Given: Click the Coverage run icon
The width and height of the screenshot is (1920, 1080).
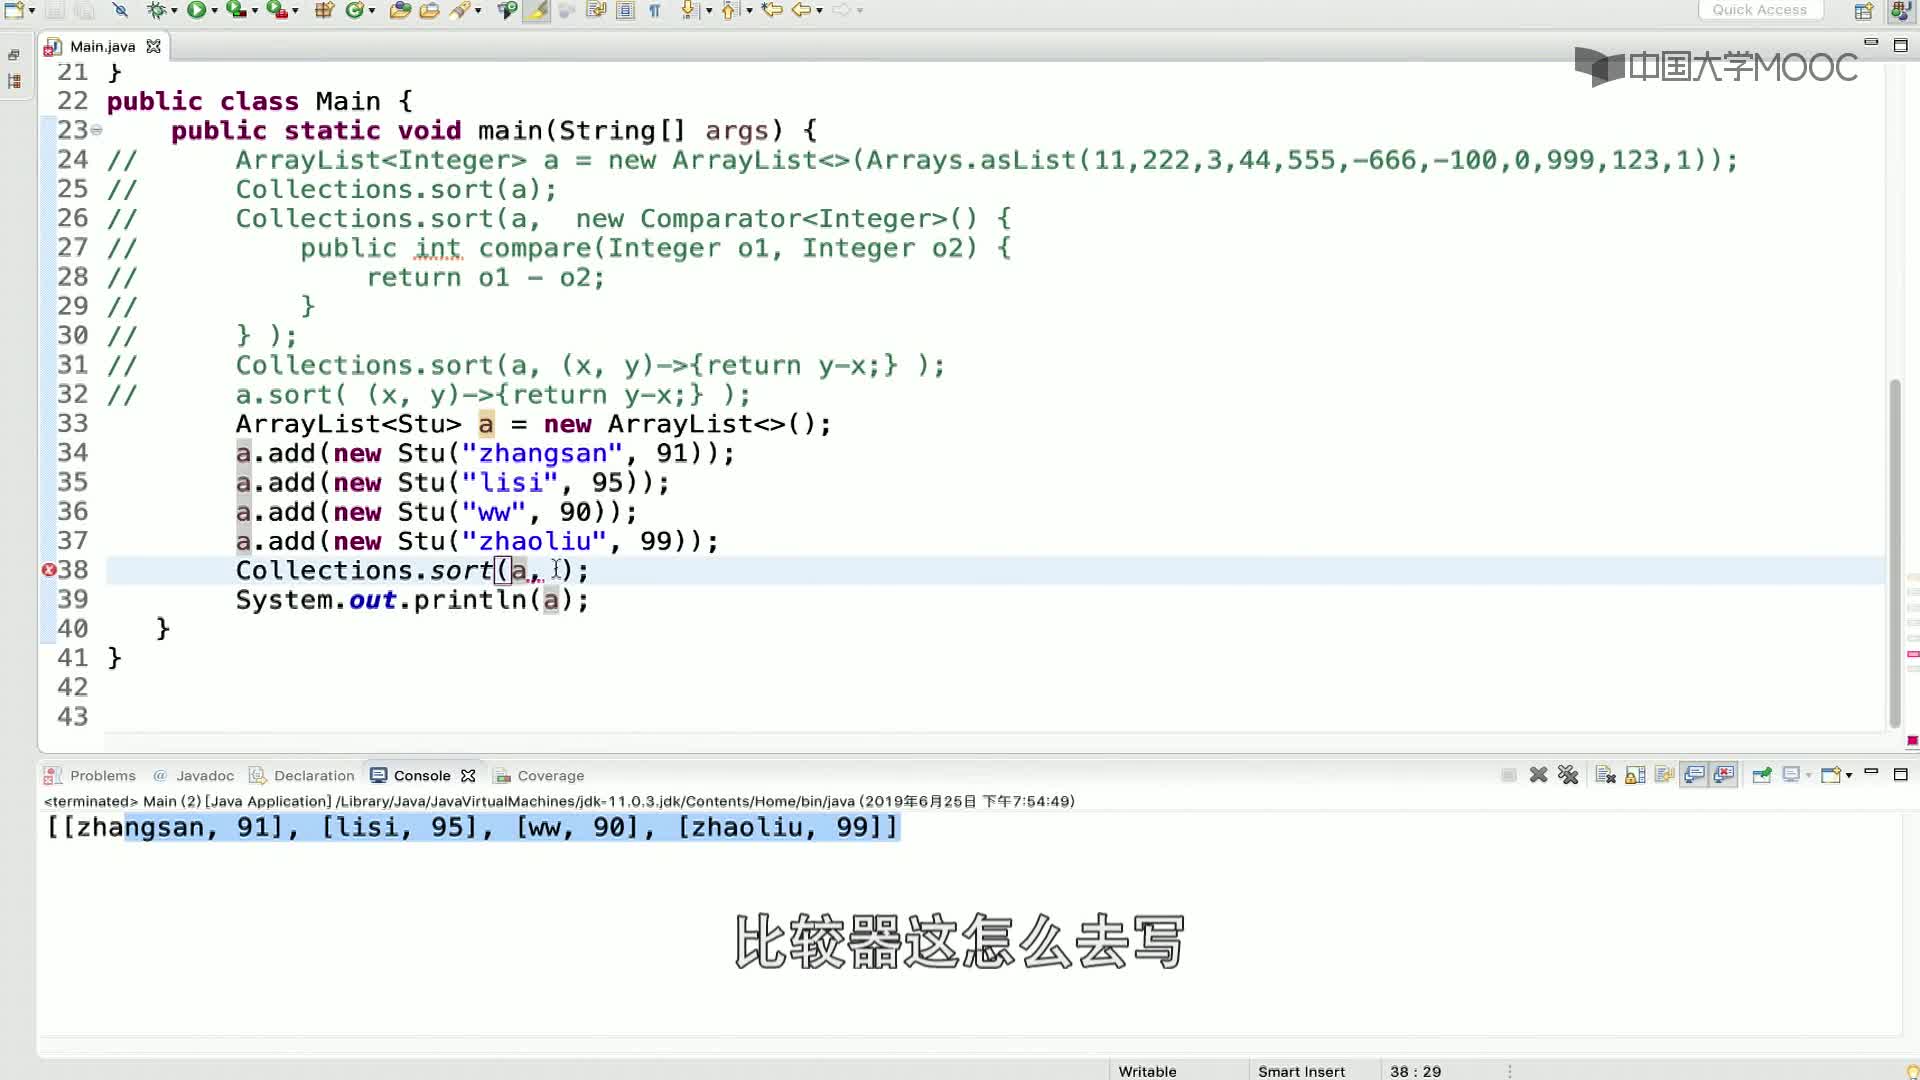Looking at the screenshot, I should (236, 10).
